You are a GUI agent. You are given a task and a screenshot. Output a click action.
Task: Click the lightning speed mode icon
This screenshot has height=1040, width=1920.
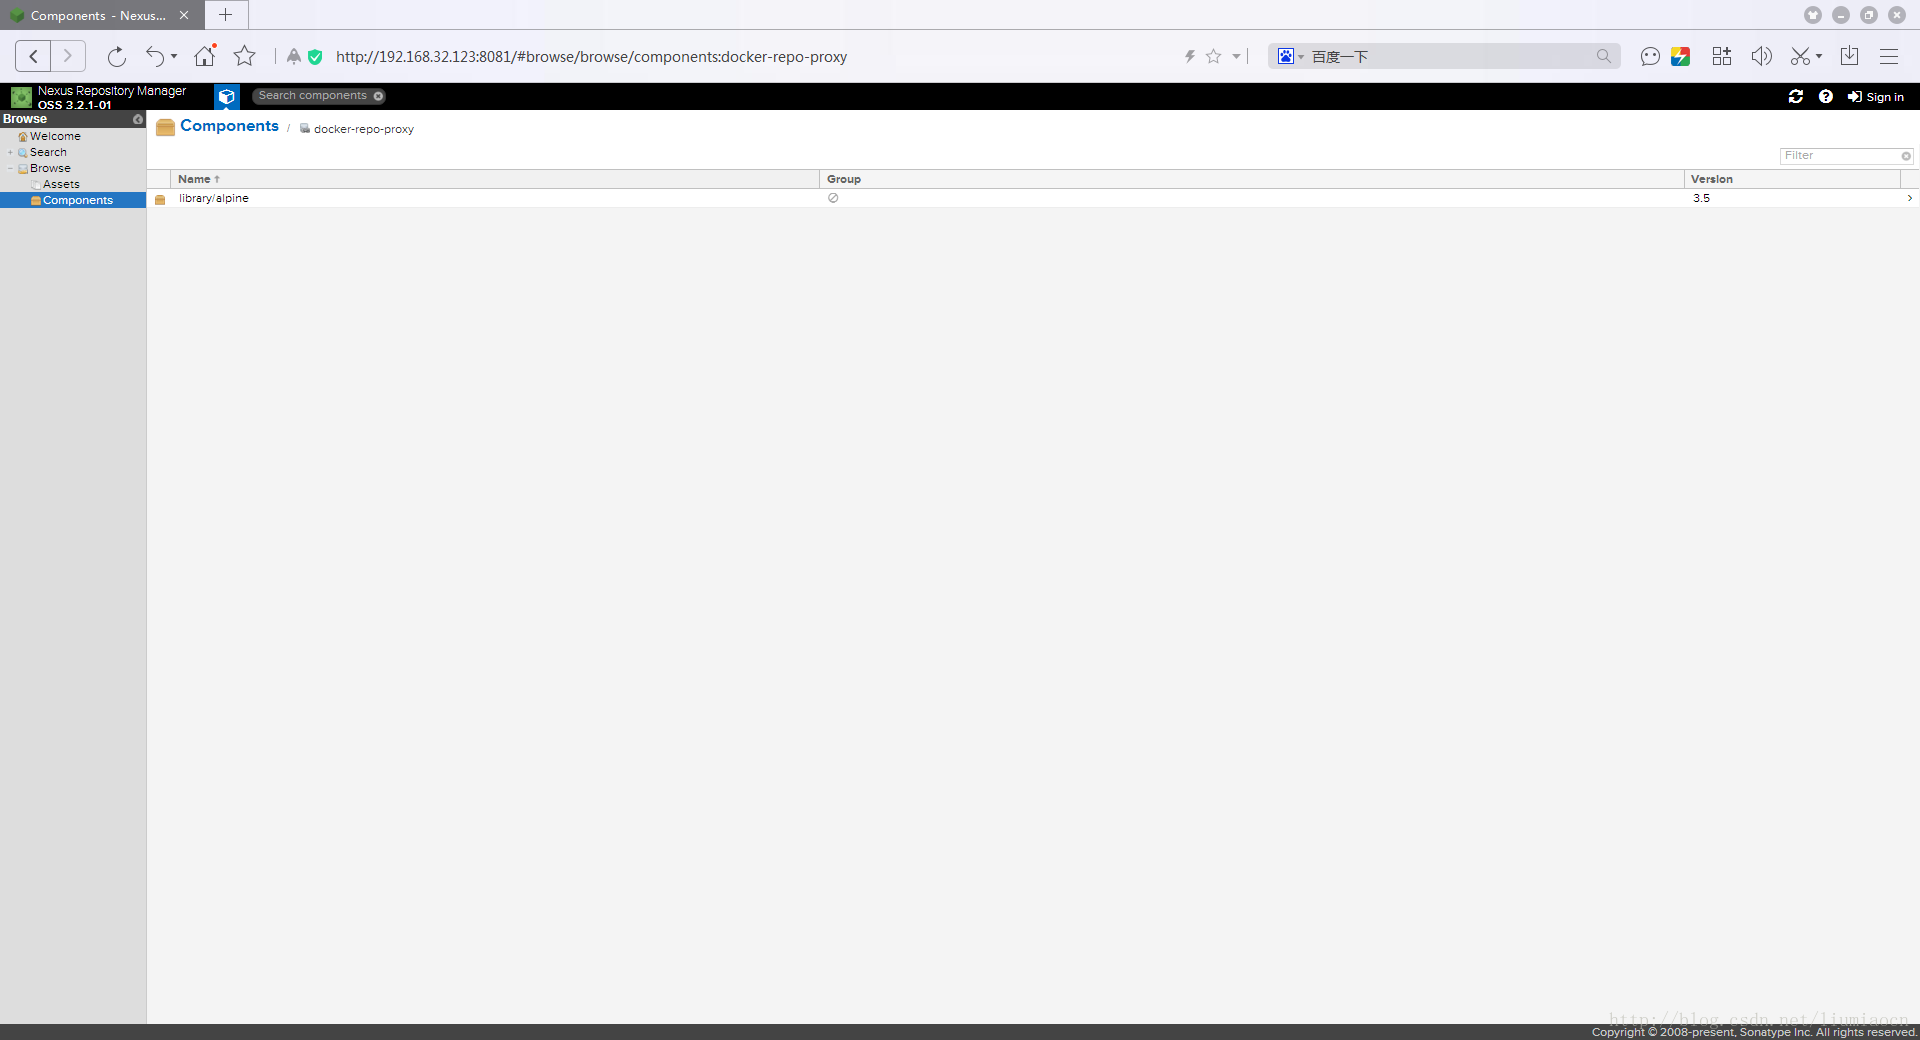(1190, 56)
